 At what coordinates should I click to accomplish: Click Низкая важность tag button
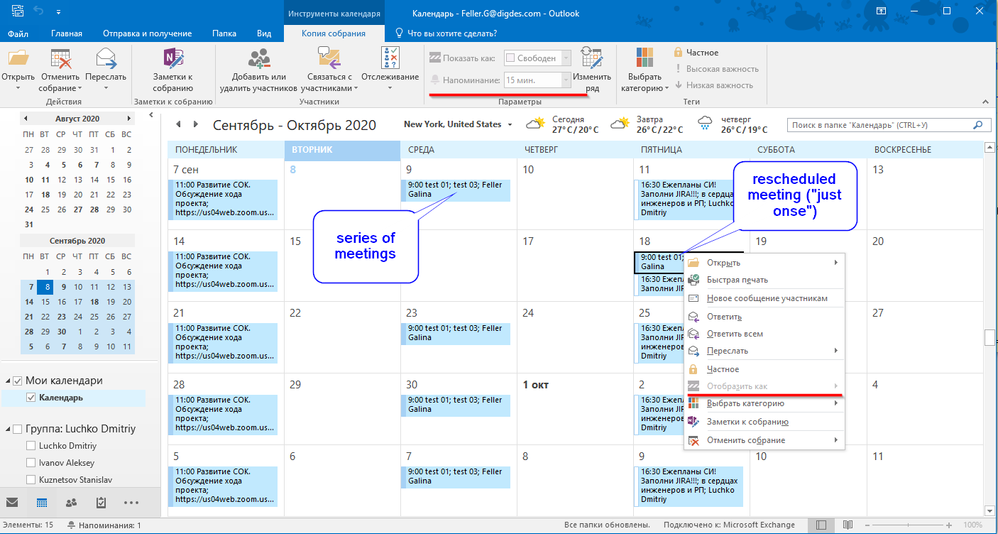tap(713, 85)
